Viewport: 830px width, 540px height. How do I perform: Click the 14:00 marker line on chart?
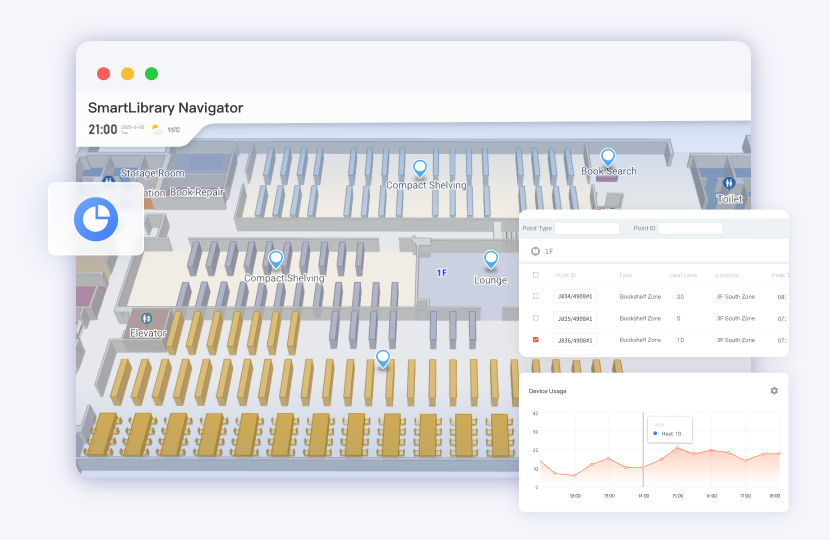(643, 450)
